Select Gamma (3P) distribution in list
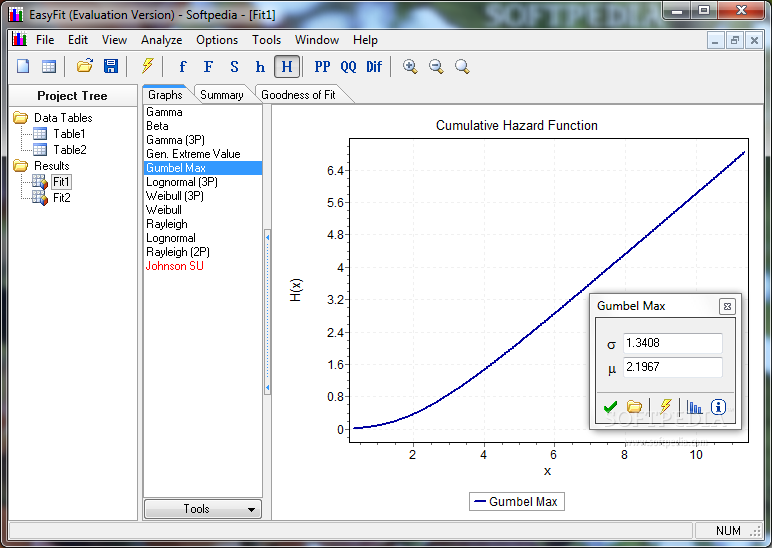Screen dimensions: 772x548 point(202,140)
